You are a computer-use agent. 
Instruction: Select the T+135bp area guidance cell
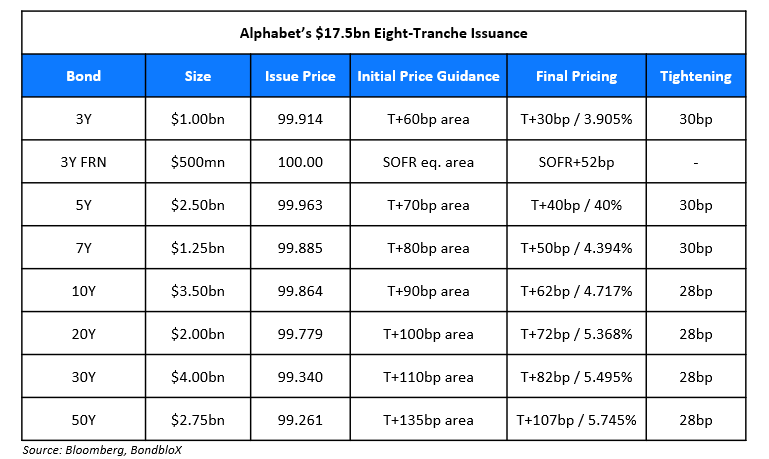(427, 420)
